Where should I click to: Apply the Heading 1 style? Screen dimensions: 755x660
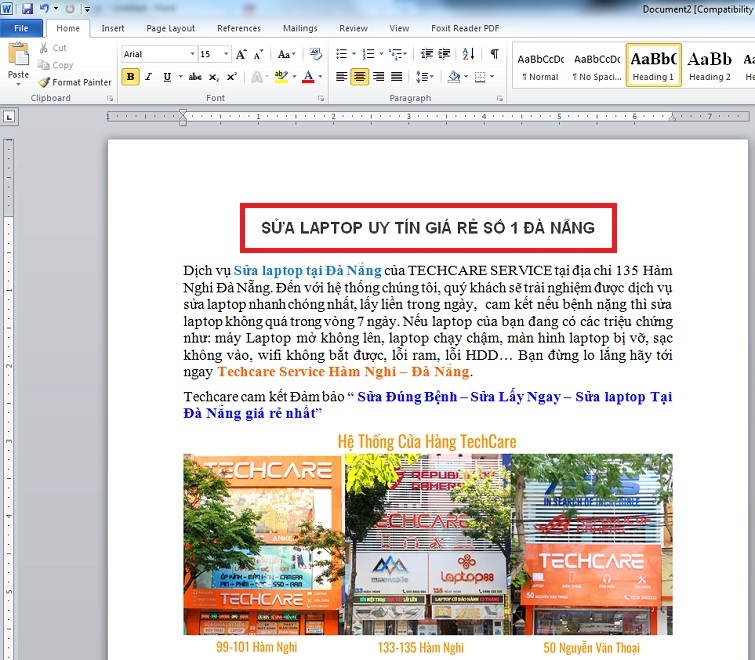pyautogui.click(x=653, y=65)
